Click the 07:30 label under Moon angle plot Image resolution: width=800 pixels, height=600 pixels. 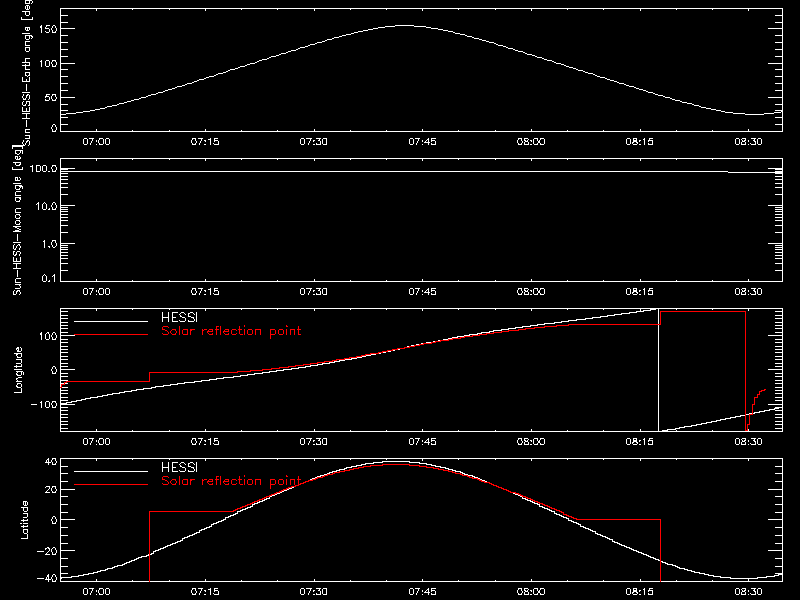pos(314,291)
